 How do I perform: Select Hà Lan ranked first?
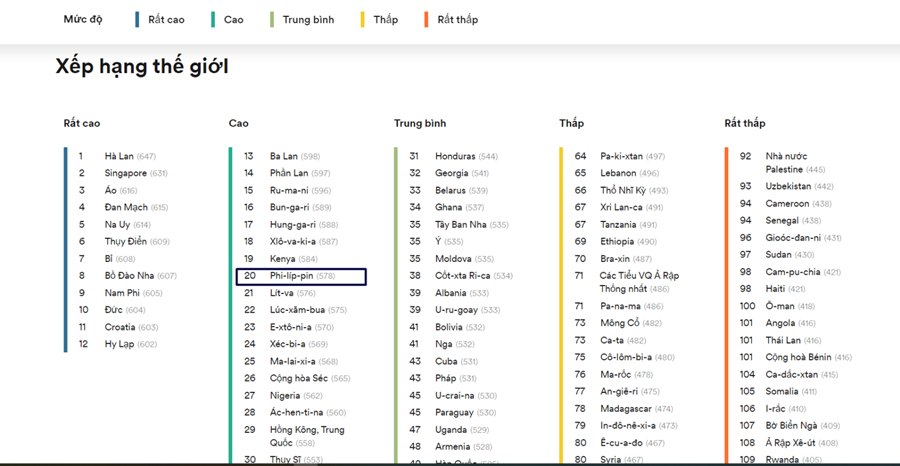click(119, 156)
